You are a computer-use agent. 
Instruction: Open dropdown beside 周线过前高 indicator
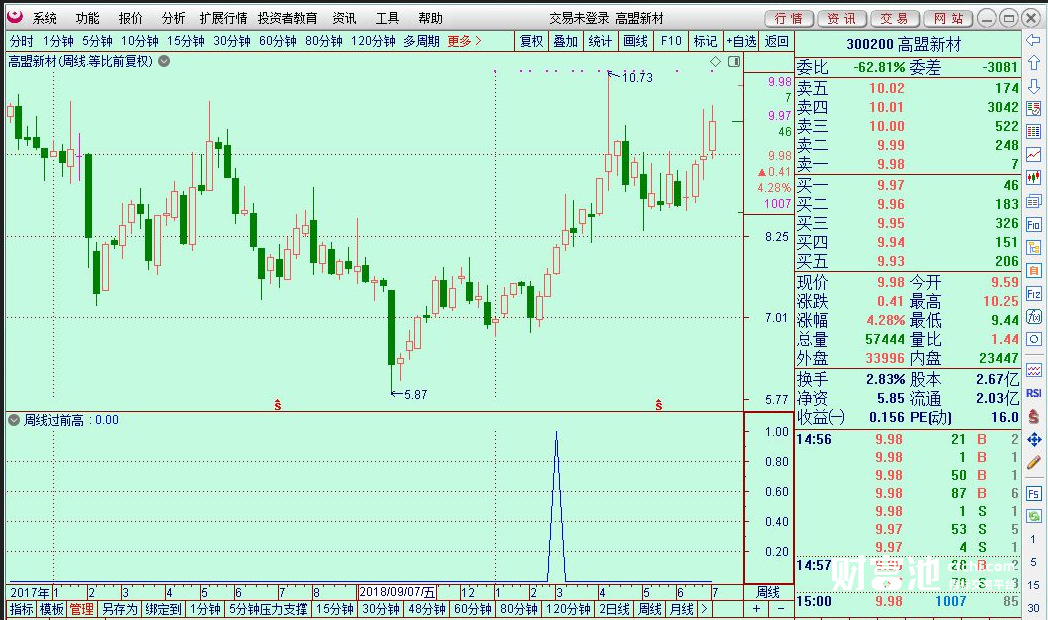point(14,420)
